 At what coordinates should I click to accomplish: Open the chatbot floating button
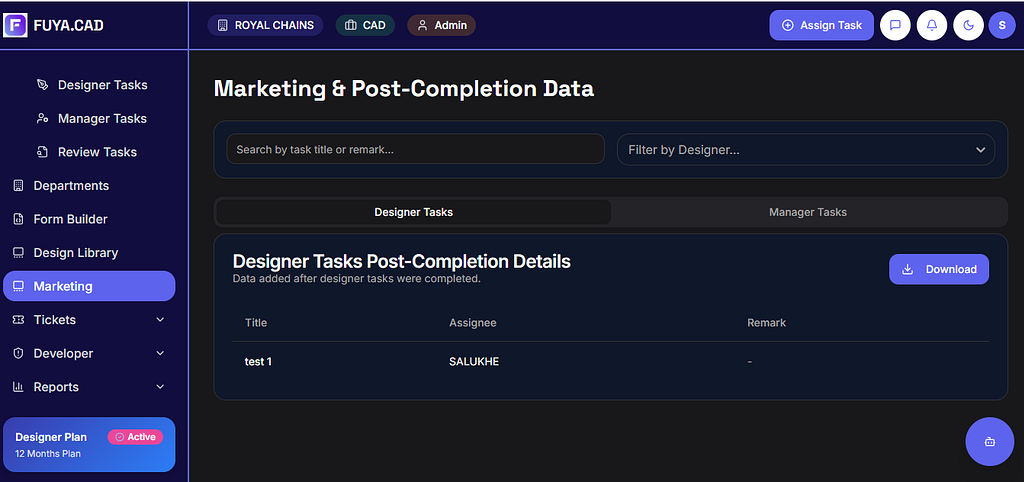[990, 441]
